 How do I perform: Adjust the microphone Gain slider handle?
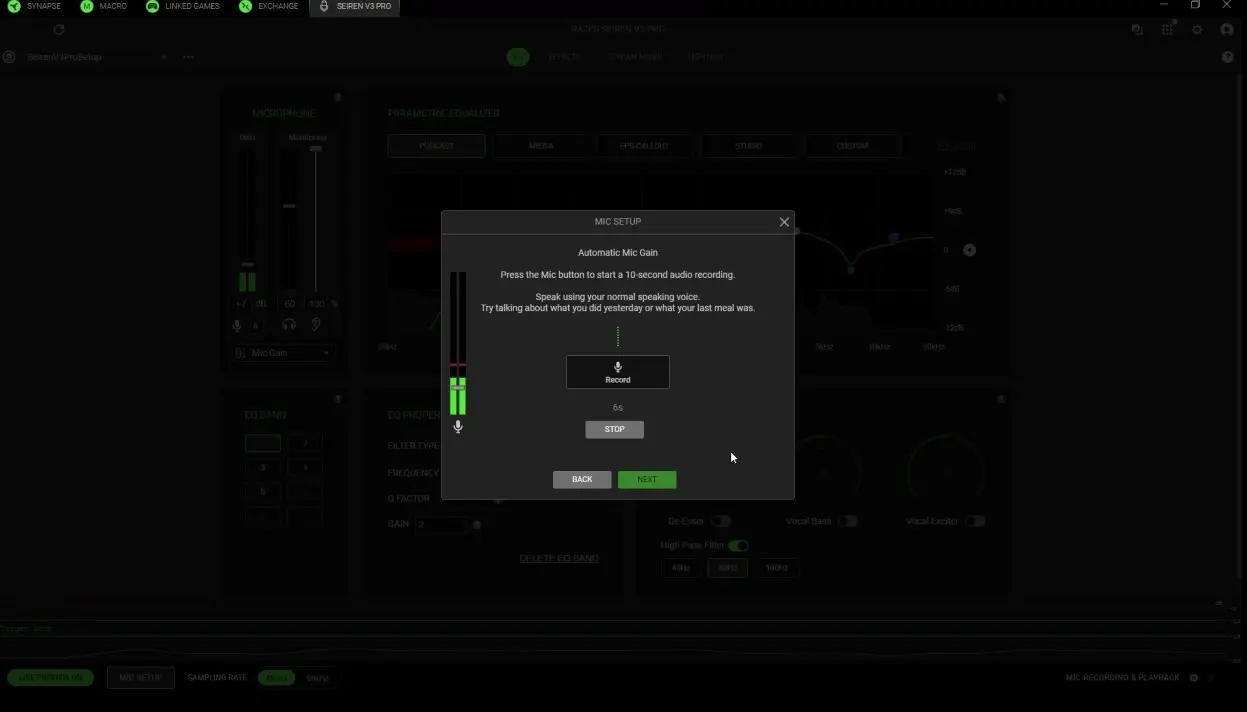[x=247, y=264]
